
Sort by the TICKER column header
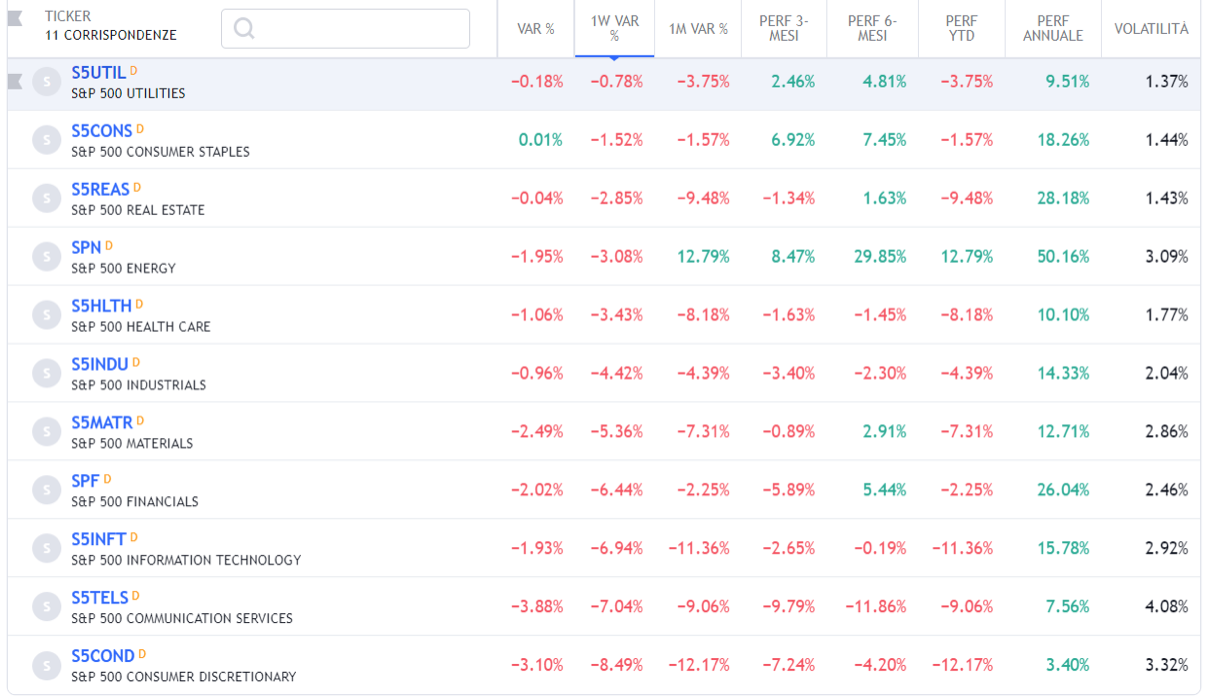pyautogui.click(x=67, y=17)
